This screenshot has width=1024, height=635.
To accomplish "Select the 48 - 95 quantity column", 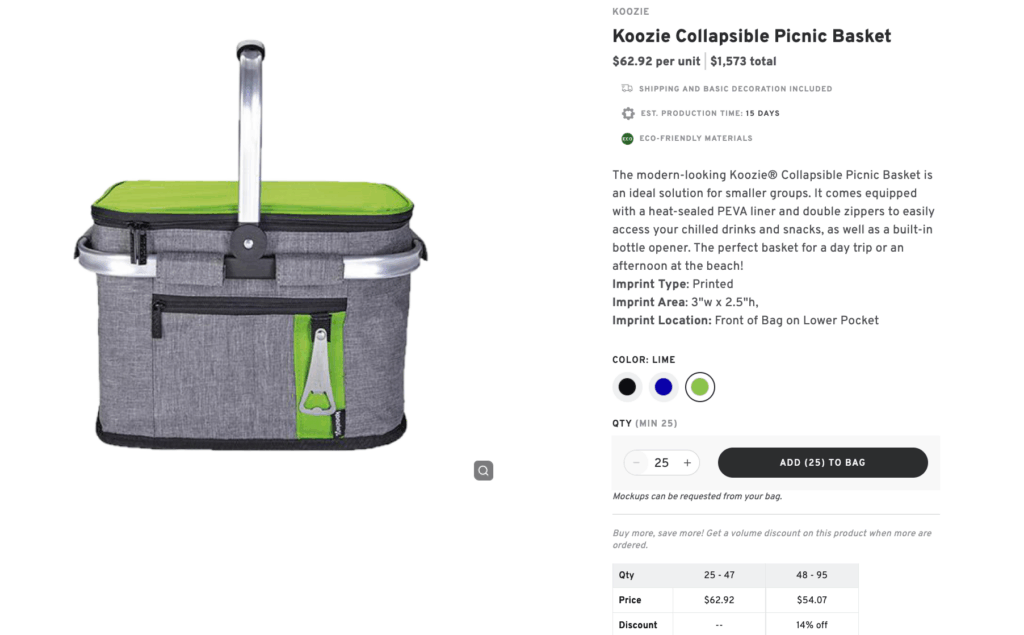I will (x=811, y=575).
